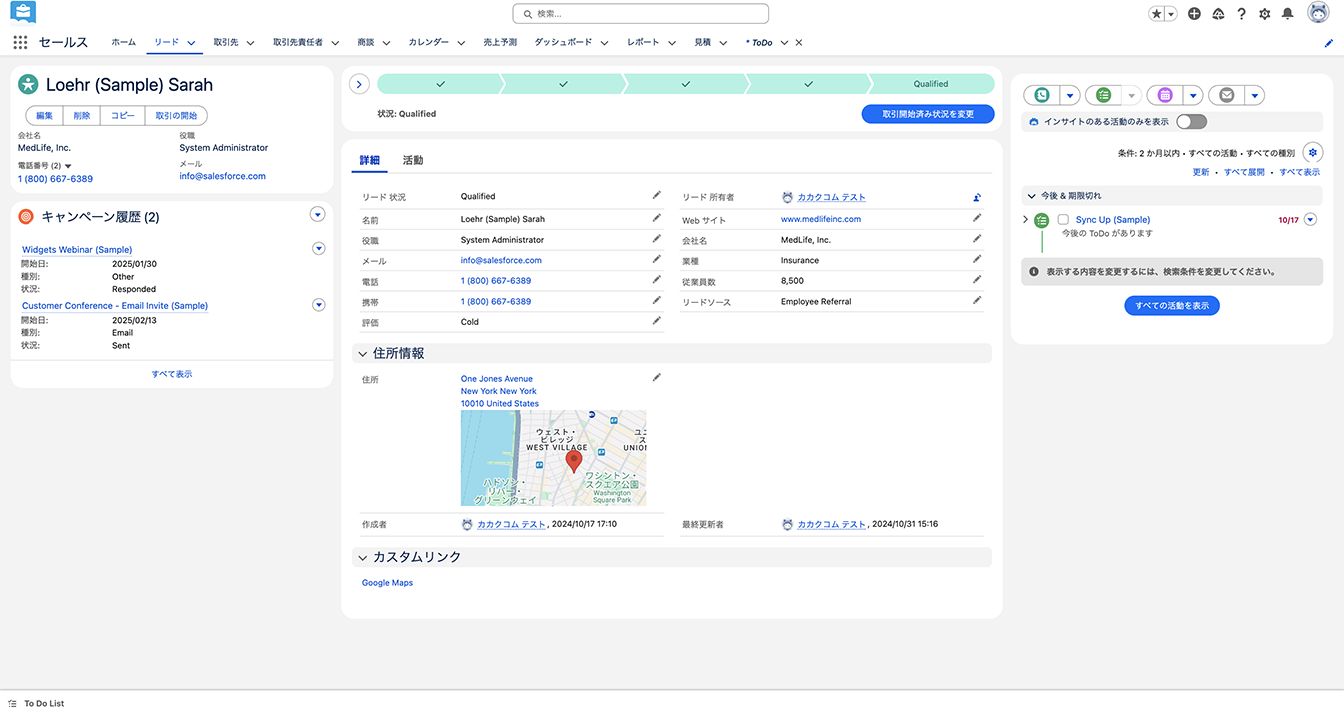Select the 詳細 tab
This screenshot has width=1344, height=716.
pyautogui.click(x=370, y=160)
